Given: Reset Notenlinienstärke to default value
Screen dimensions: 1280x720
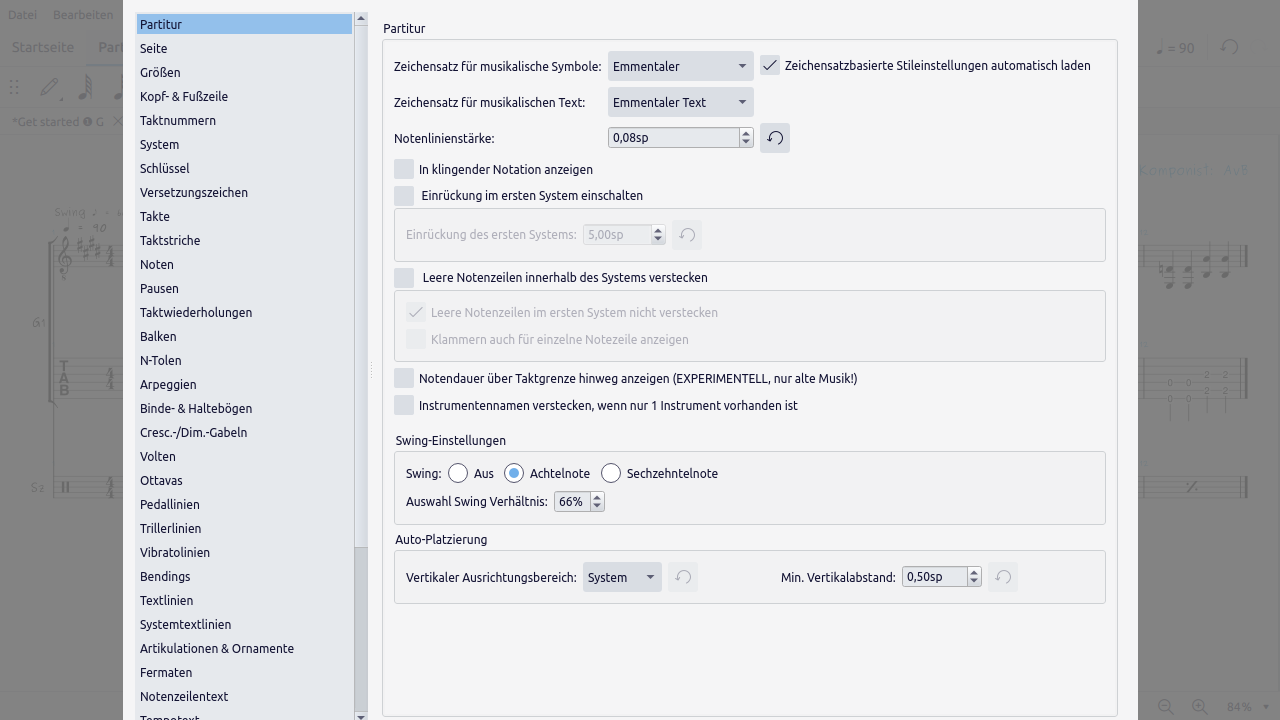Looking at the screenshot, I should tap(775, 138).
